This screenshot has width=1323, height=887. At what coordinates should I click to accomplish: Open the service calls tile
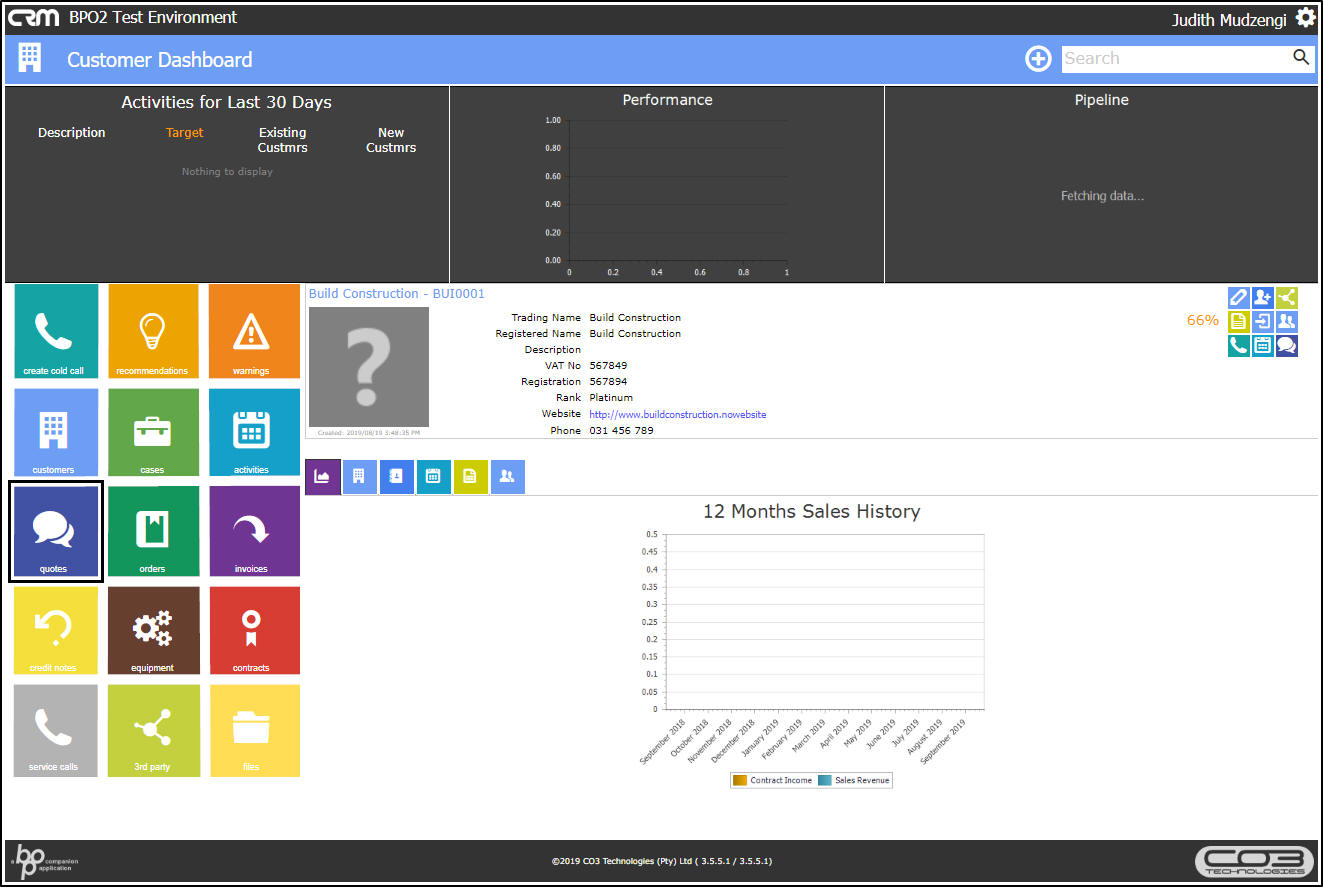56,730
